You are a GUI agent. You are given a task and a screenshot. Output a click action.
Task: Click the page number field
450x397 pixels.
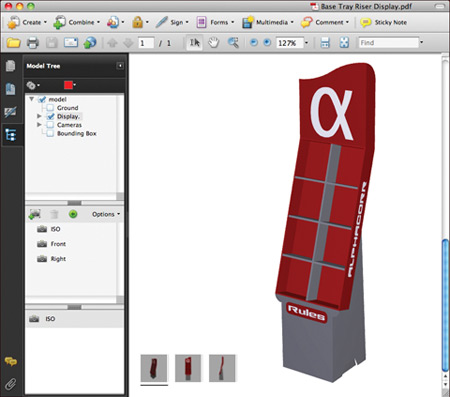pos(146,43)
